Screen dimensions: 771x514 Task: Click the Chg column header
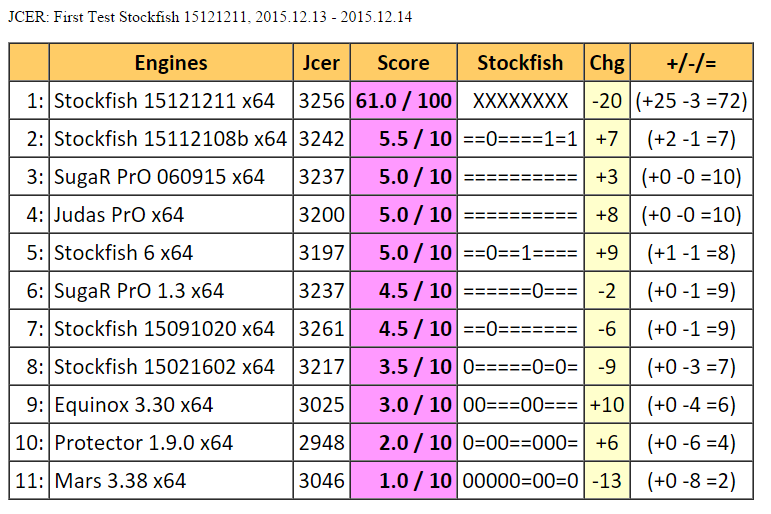(x=607, y=62)
